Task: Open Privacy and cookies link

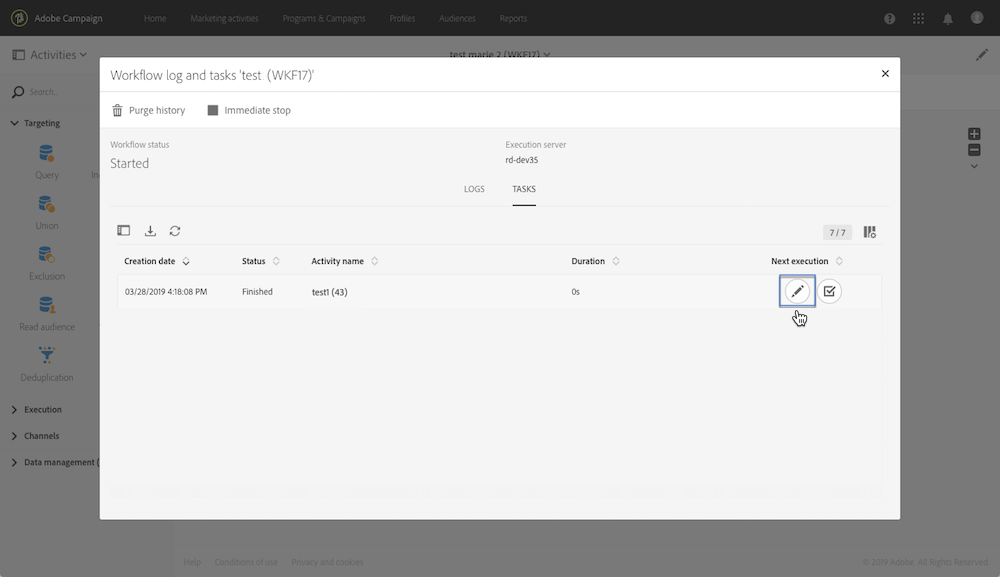Action: 327,562
